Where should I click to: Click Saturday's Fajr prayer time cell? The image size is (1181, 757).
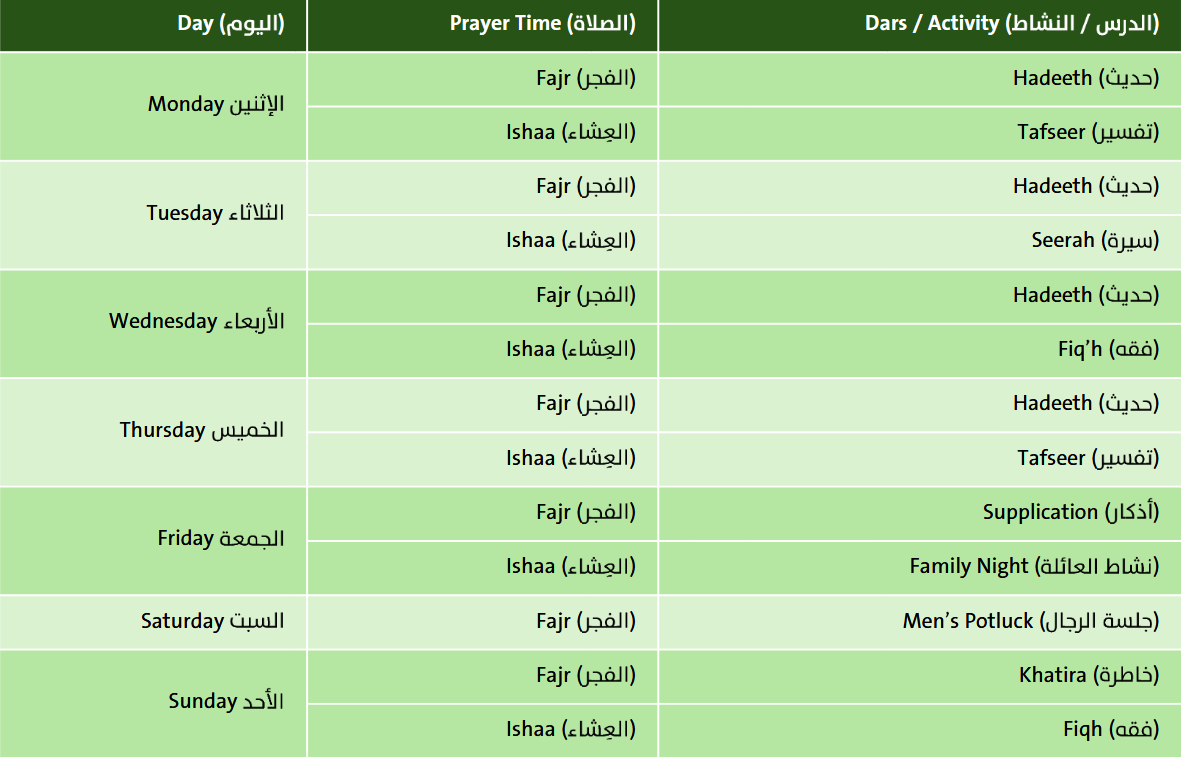click(483, 622)
